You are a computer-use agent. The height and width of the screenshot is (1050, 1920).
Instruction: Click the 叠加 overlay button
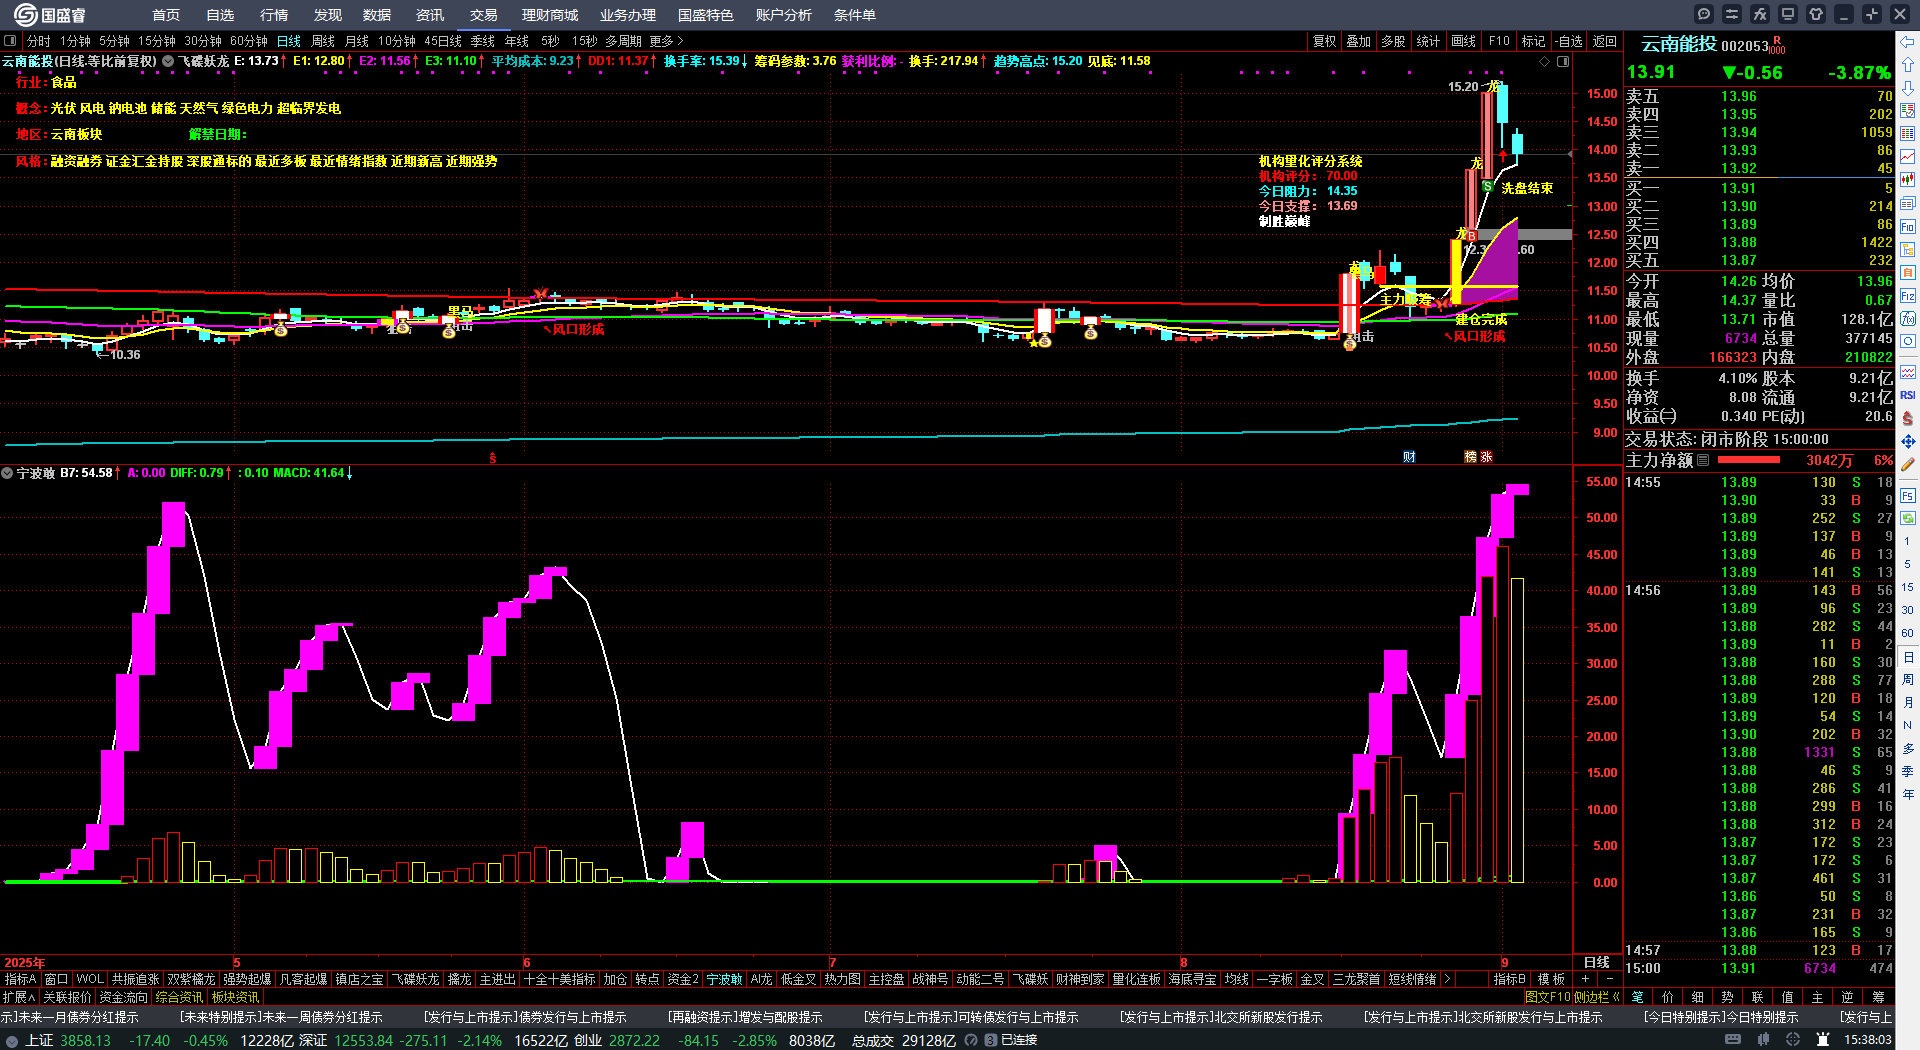click(1359, 41)
